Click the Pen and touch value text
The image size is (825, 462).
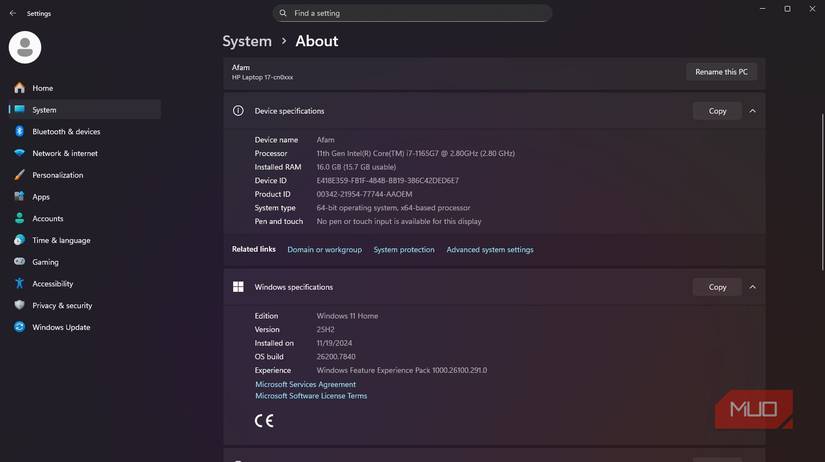tap(399, 222)
